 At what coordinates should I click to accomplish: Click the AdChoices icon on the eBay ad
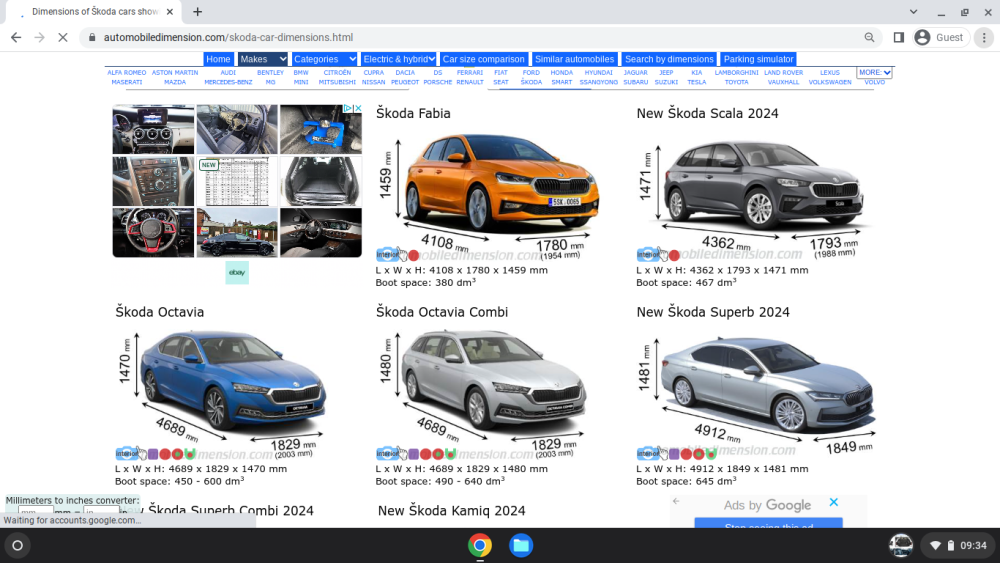(x=348, y=108)
